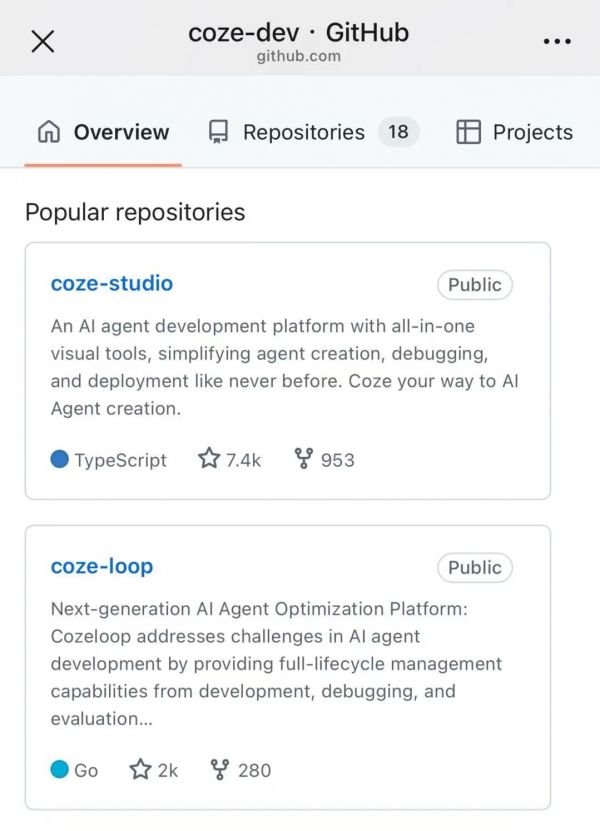Click the repository book icon in the tab bar
Screen dimensions: 600x831
pyautogui.click(x=218, y=132)
